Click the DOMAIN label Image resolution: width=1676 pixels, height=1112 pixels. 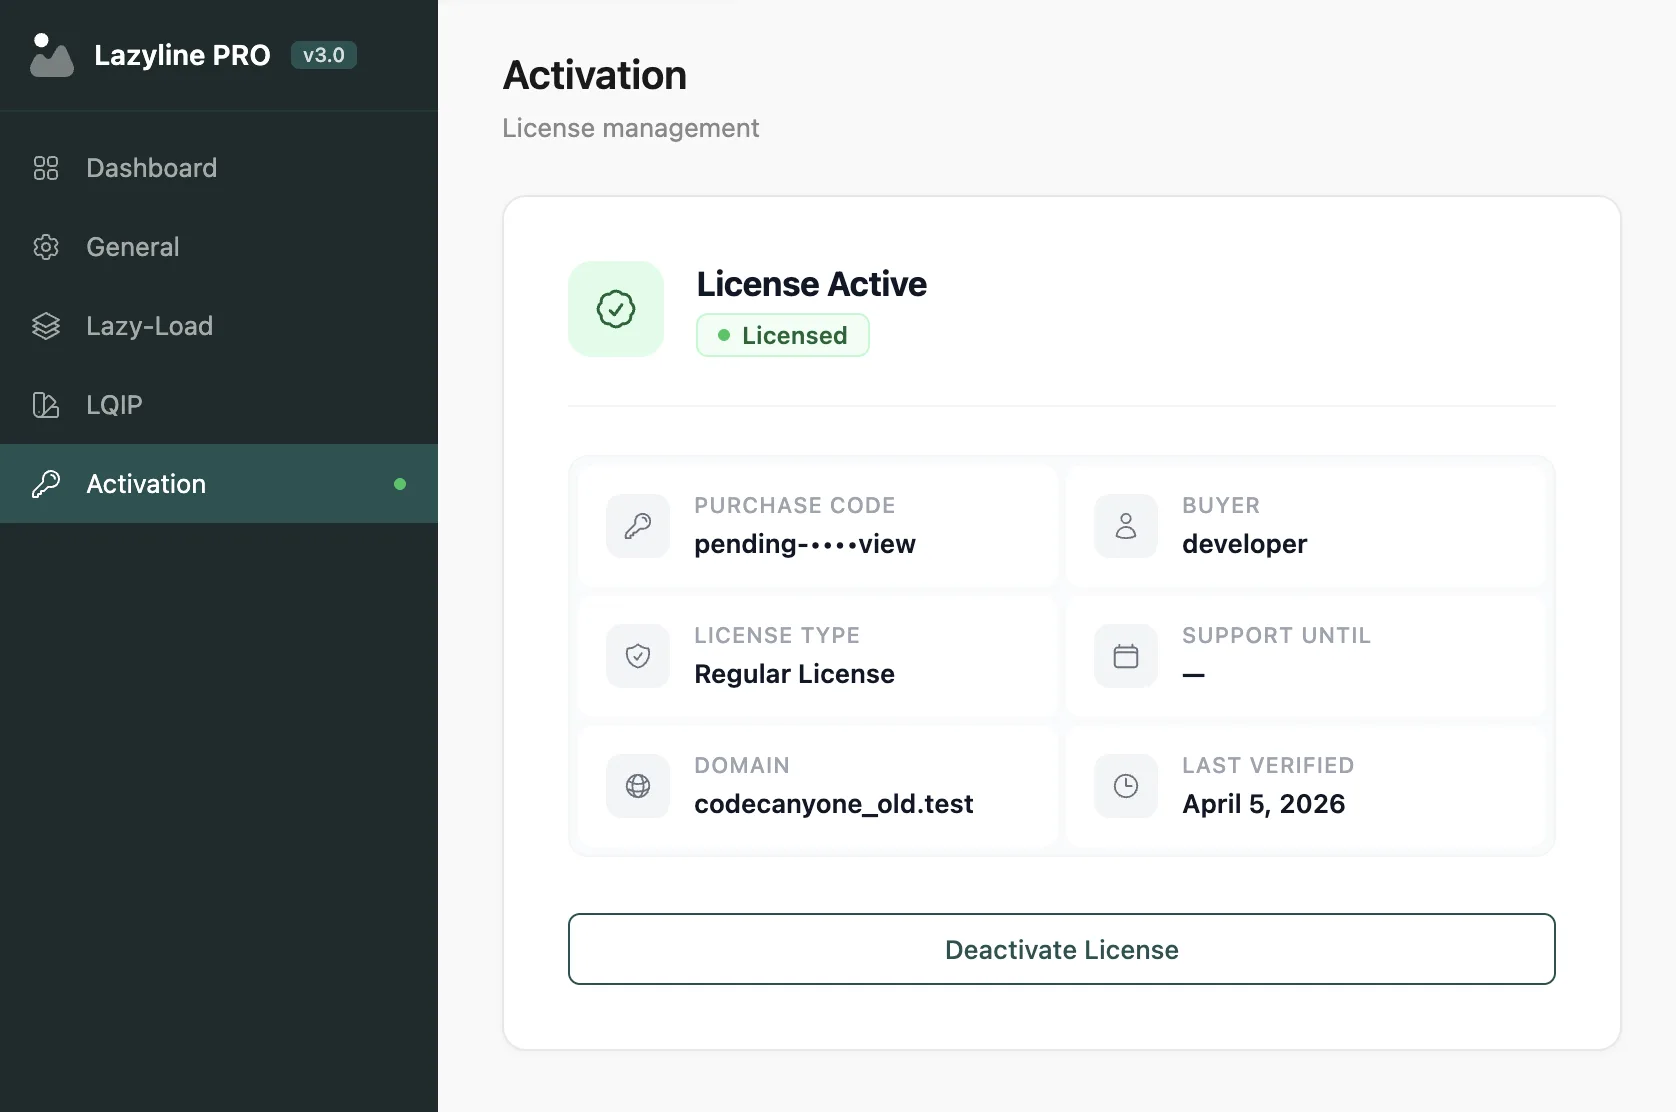click(x=742, y=766)
